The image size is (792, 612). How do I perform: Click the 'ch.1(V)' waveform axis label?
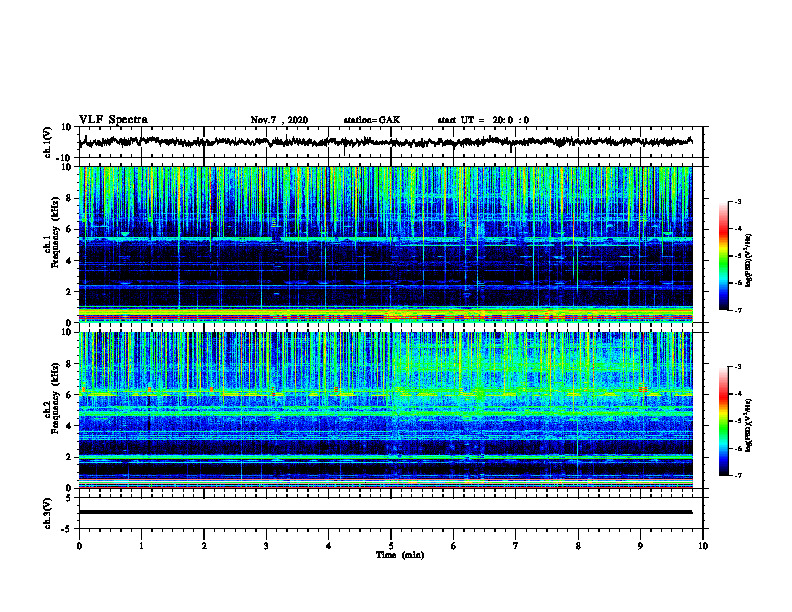point(48,142)
